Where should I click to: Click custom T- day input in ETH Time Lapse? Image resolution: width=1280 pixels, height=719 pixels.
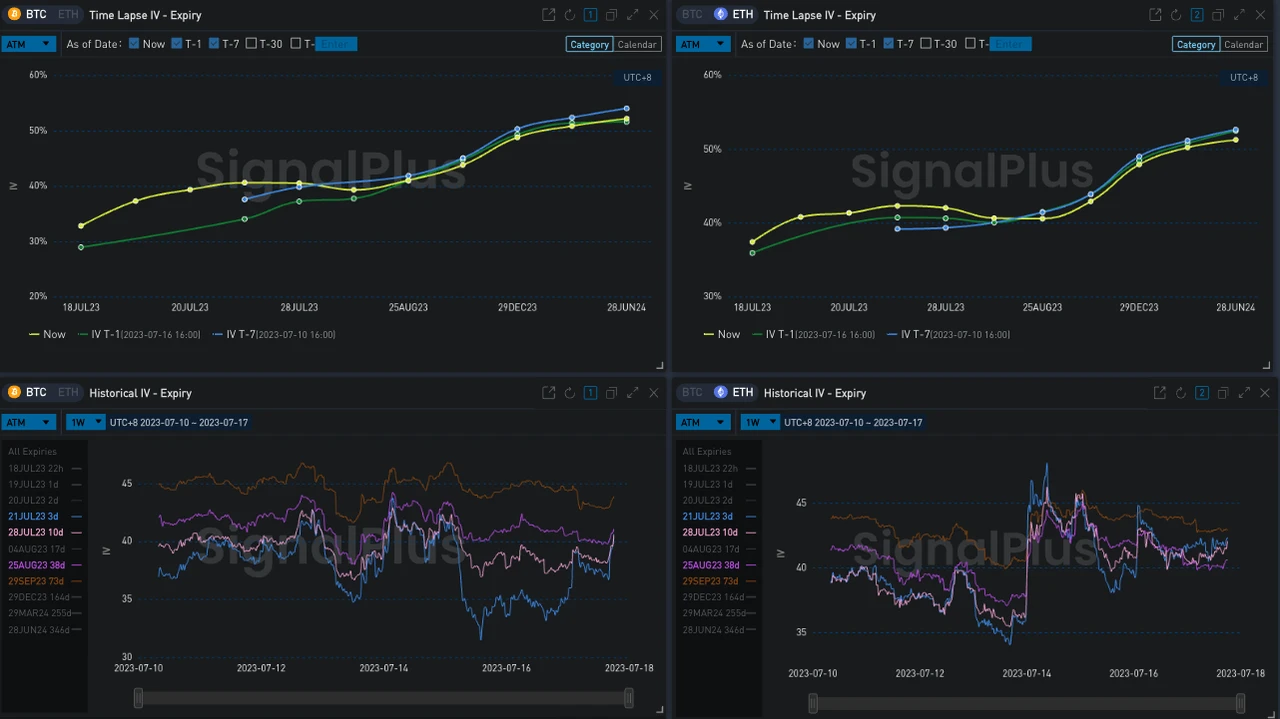(1010, 44)
